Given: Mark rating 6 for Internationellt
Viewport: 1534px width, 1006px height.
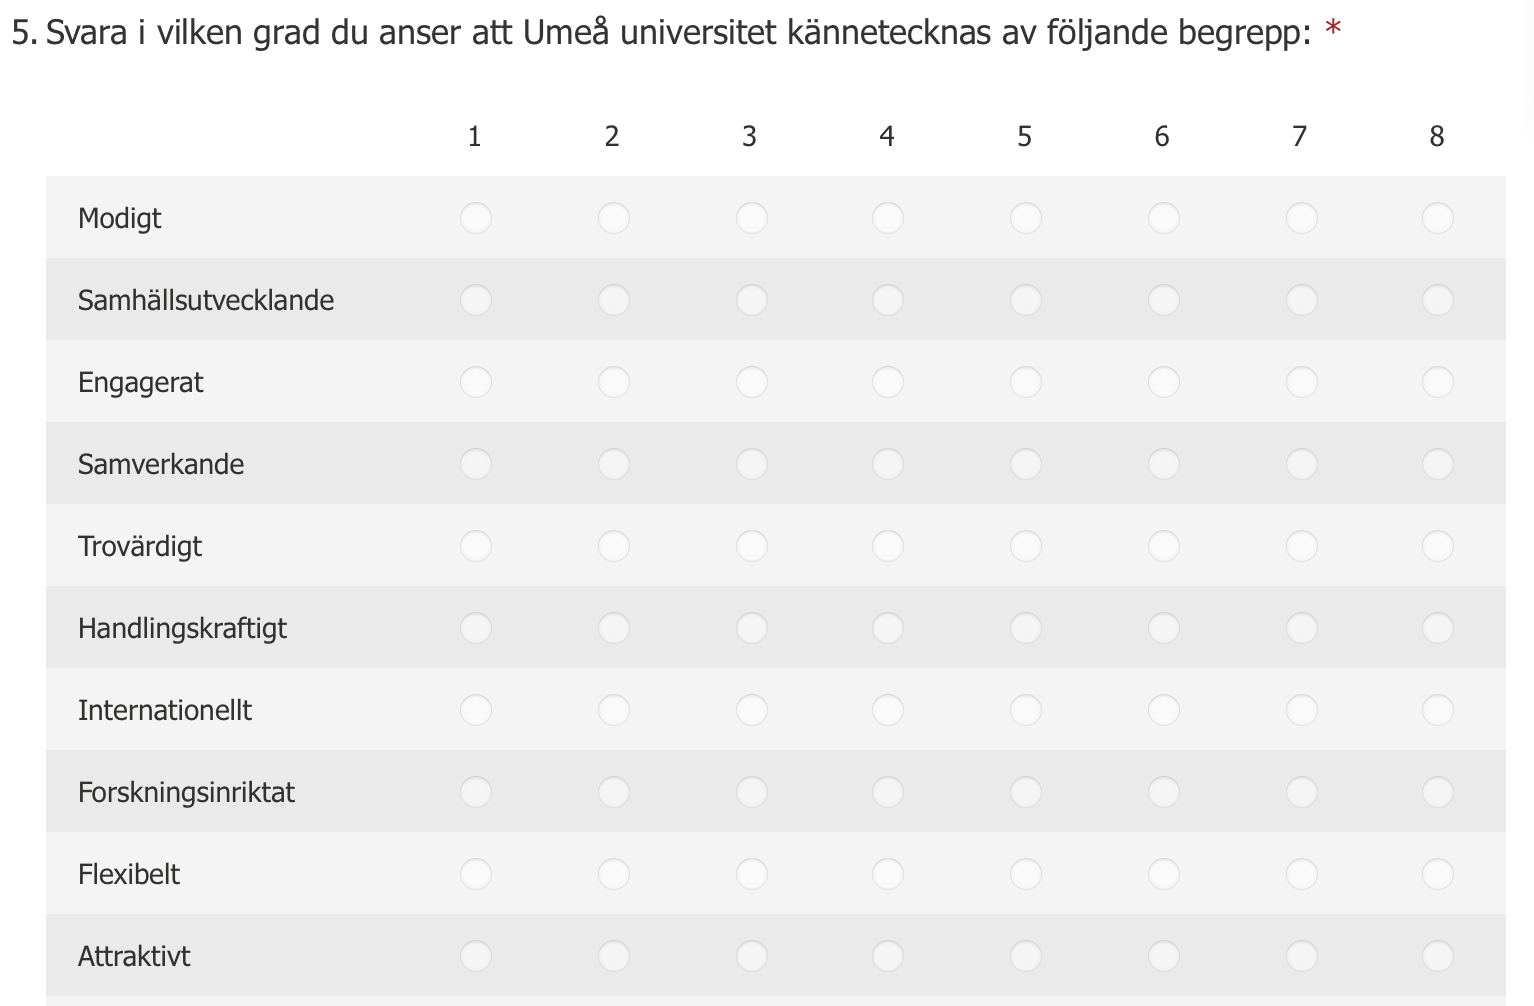Looking at the screenshot, I should click(x=1163, y=710).
